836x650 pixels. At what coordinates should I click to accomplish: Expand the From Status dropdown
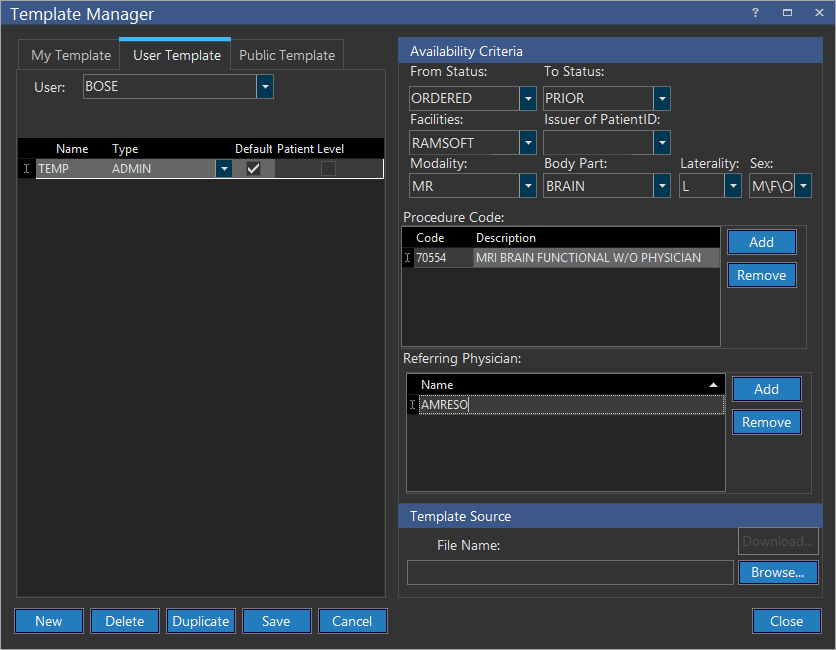528,99
